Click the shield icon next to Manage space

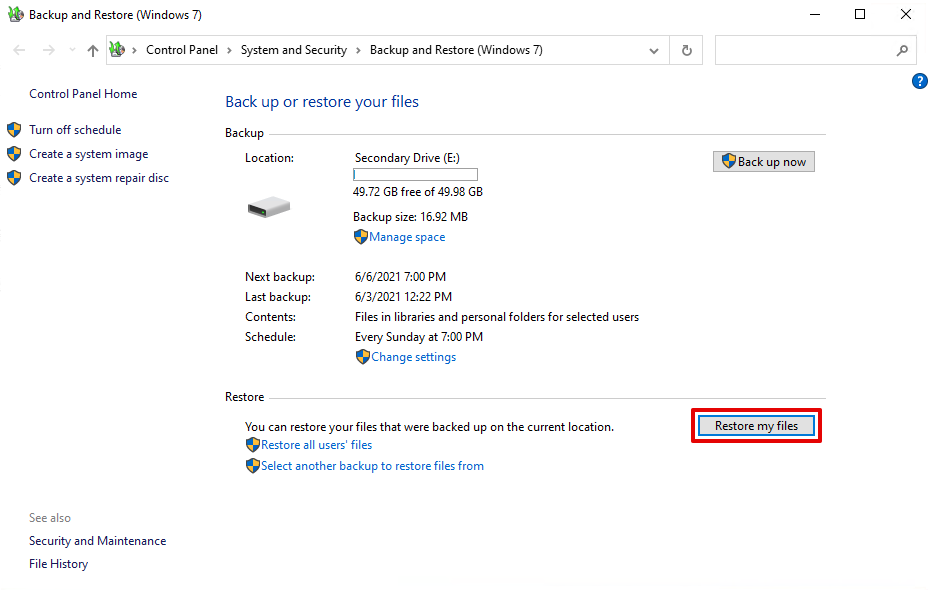click(x=360, y=237)
